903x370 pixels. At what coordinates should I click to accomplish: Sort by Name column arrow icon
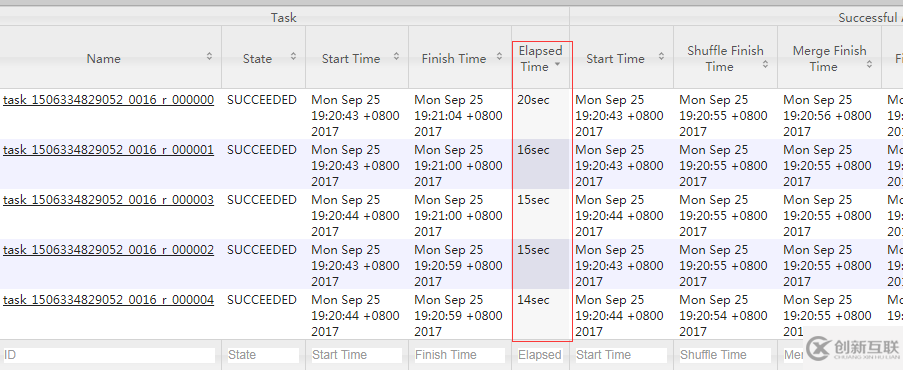209,56
